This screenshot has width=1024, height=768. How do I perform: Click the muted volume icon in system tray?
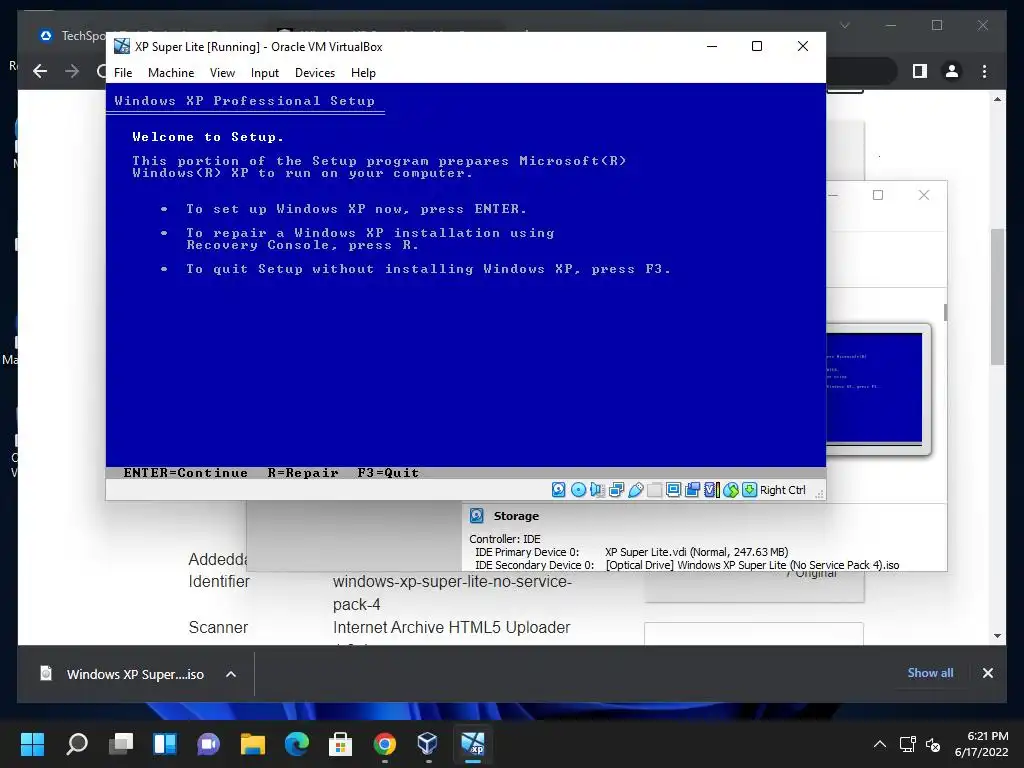[933, 744]
